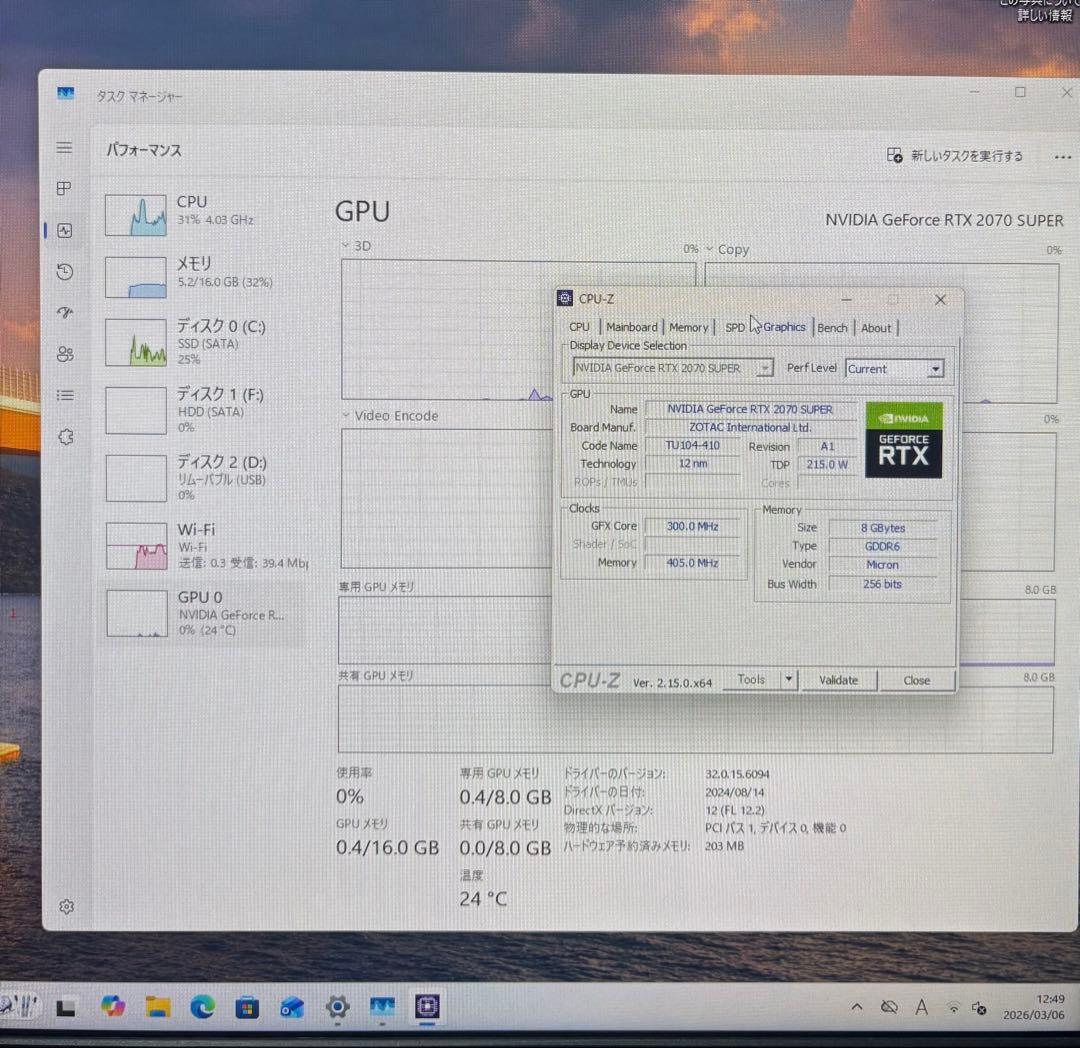Image resolution: width=1080 pixels, height=1048 pixels.
Task: Open Services icon in Task Manager sidebar
Action: click(x=66, y=437)
